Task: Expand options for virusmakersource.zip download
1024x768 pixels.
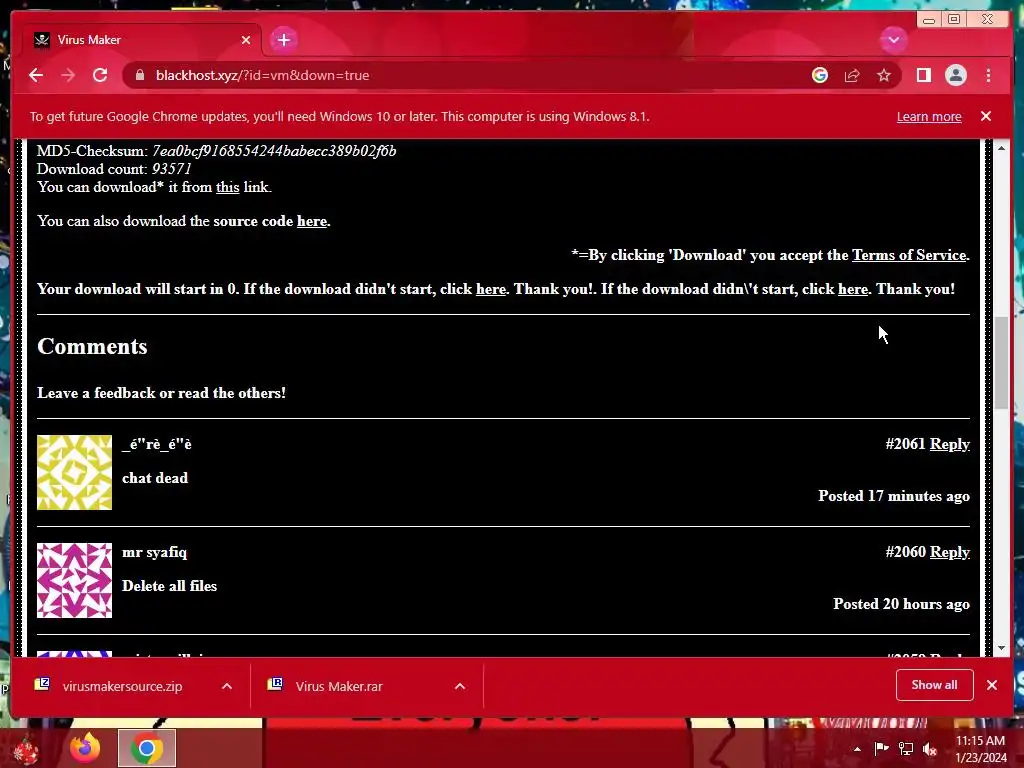Action: [227, 686]
